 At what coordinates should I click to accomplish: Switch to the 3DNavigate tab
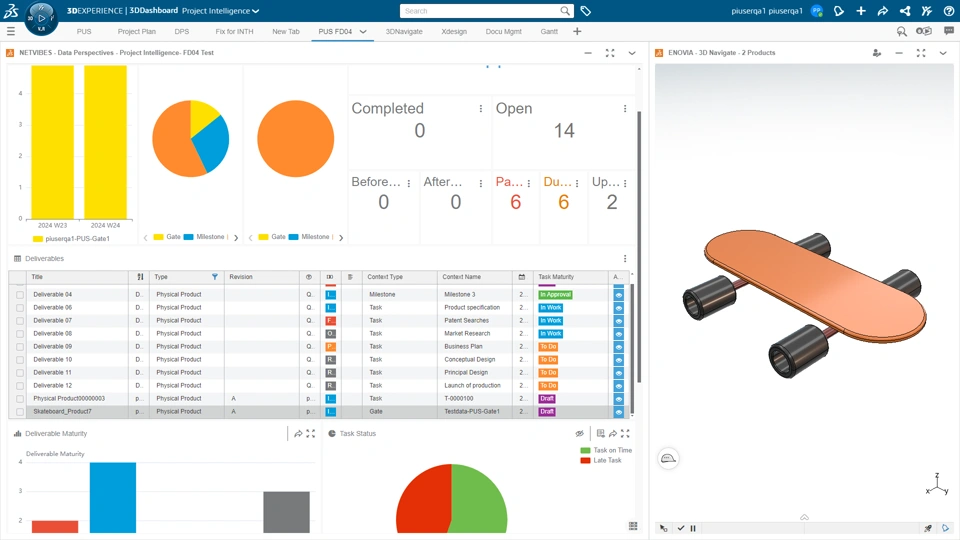click(x=404, y=31)
